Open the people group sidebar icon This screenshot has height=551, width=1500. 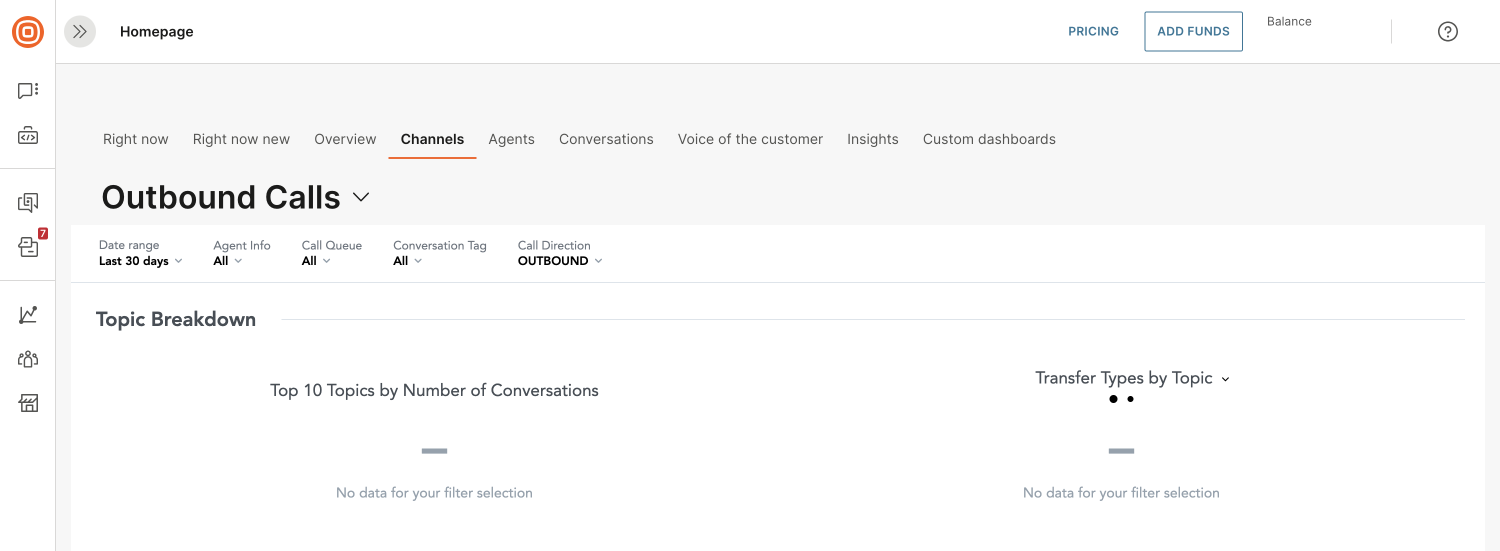(x=28, y=359)
